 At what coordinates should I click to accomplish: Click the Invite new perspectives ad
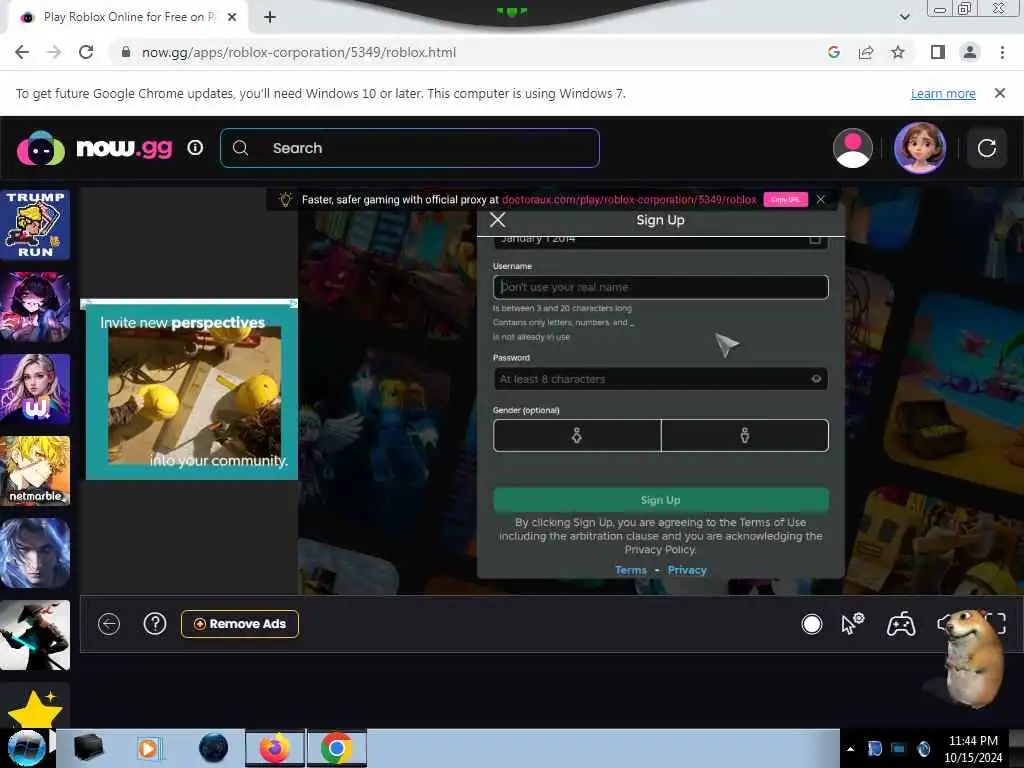click(192, 390)
